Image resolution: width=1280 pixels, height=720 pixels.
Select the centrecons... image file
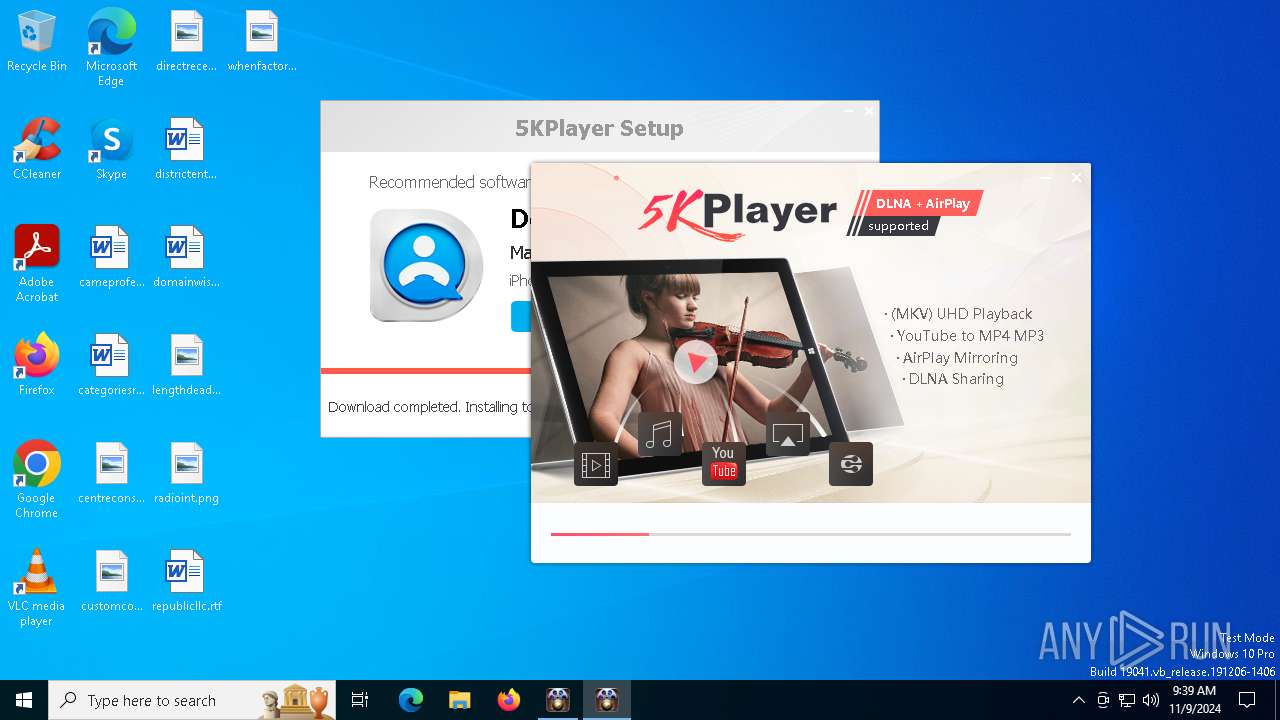[111, 473]
